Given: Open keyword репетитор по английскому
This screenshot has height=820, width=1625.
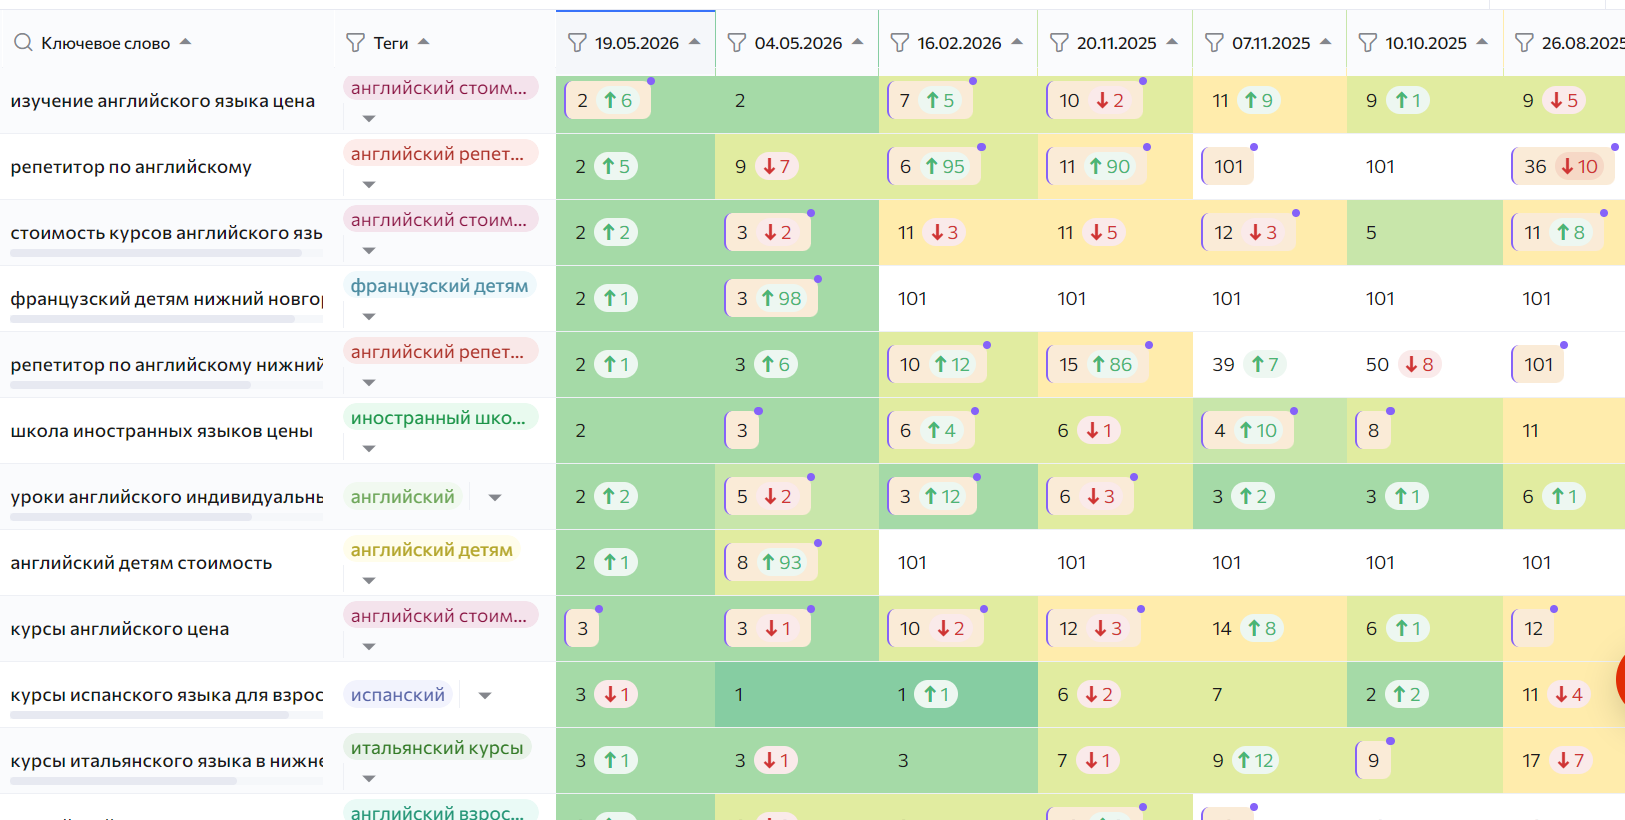Looking at the screenshot, I should pyautogui.click(x=131, y=167).
